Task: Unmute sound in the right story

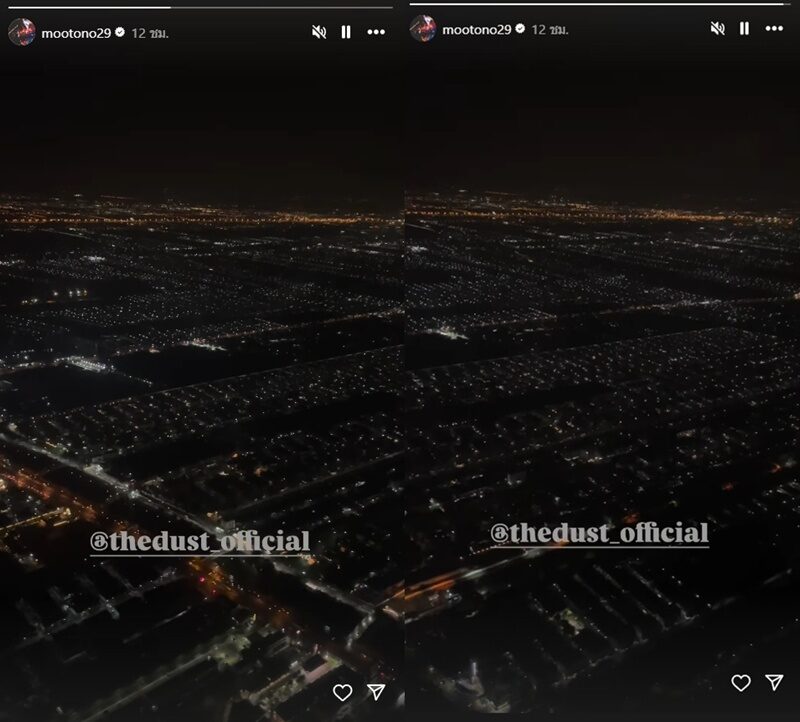Action: 717,28
